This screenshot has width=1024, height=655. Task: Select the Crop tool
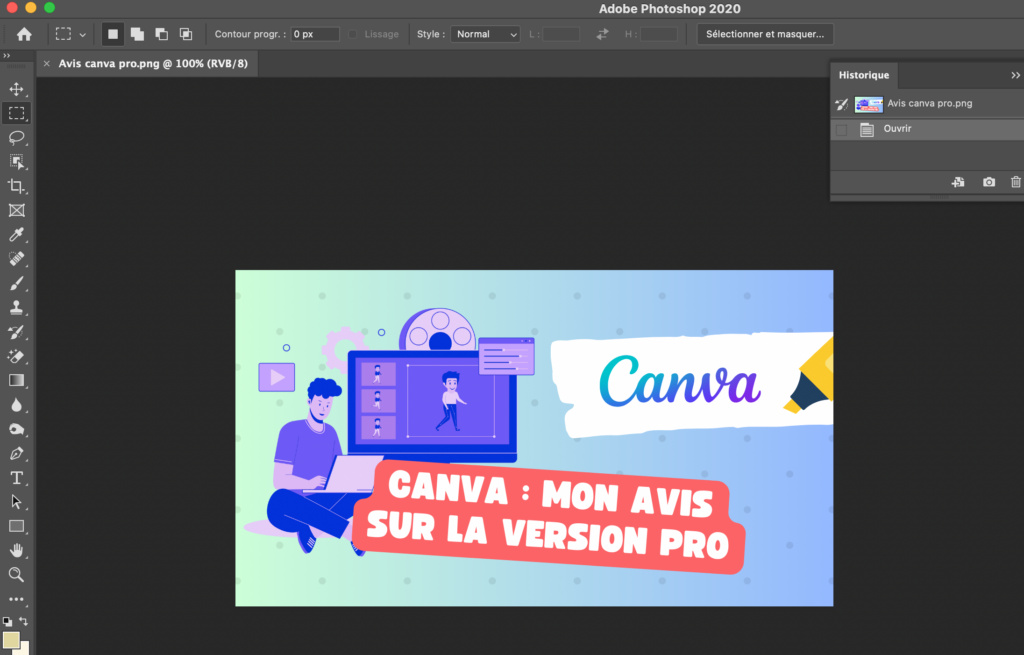16,186
